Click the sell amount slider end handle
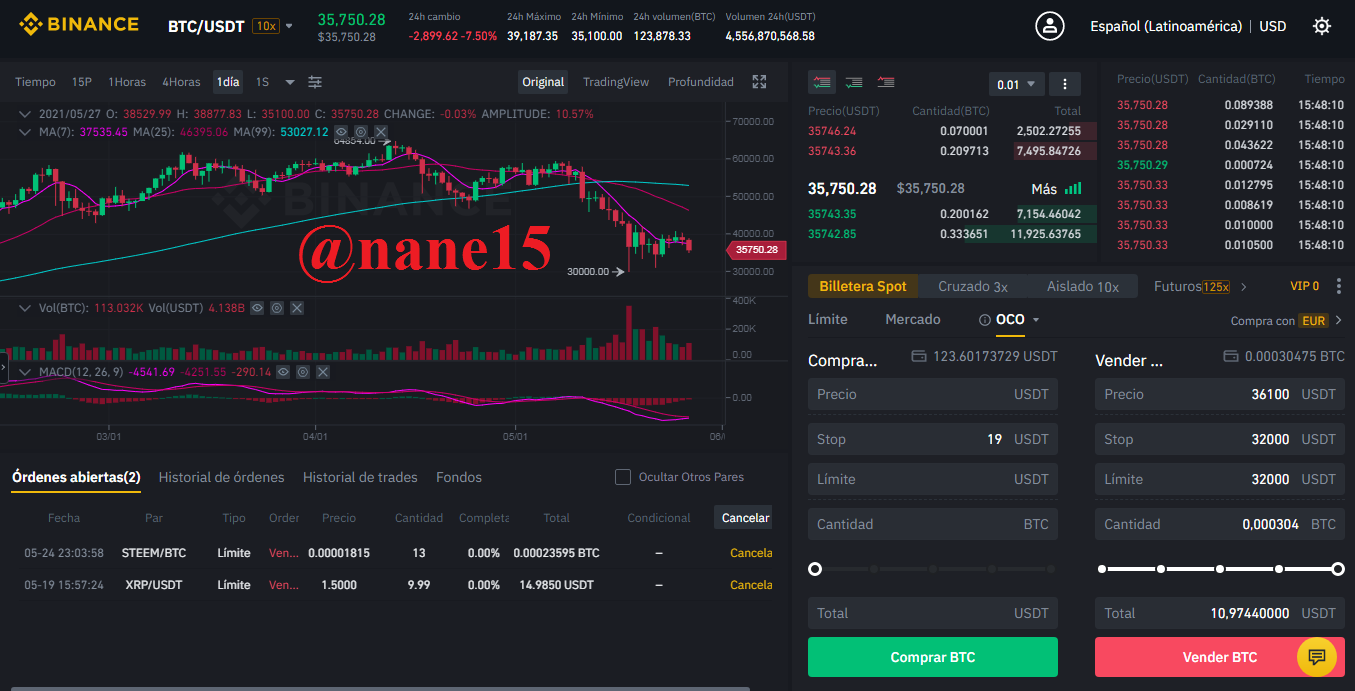This screenshot has height=691, width=1355. (x=1338, y=569)
